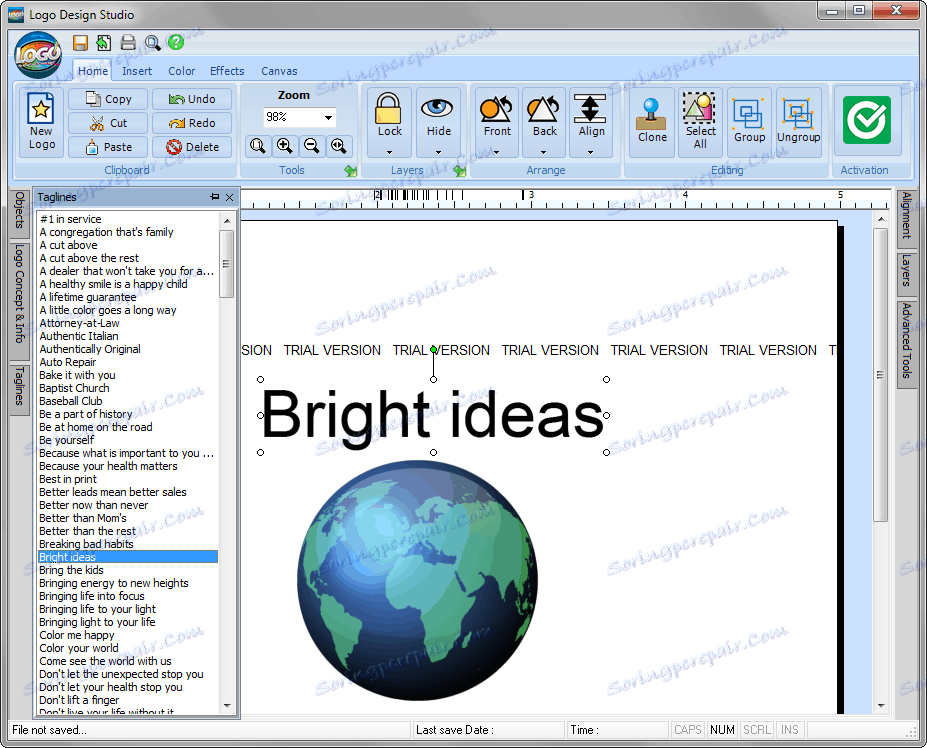Toggle Hide with the eye icon

pyautogui.click(x=437, y=108)
